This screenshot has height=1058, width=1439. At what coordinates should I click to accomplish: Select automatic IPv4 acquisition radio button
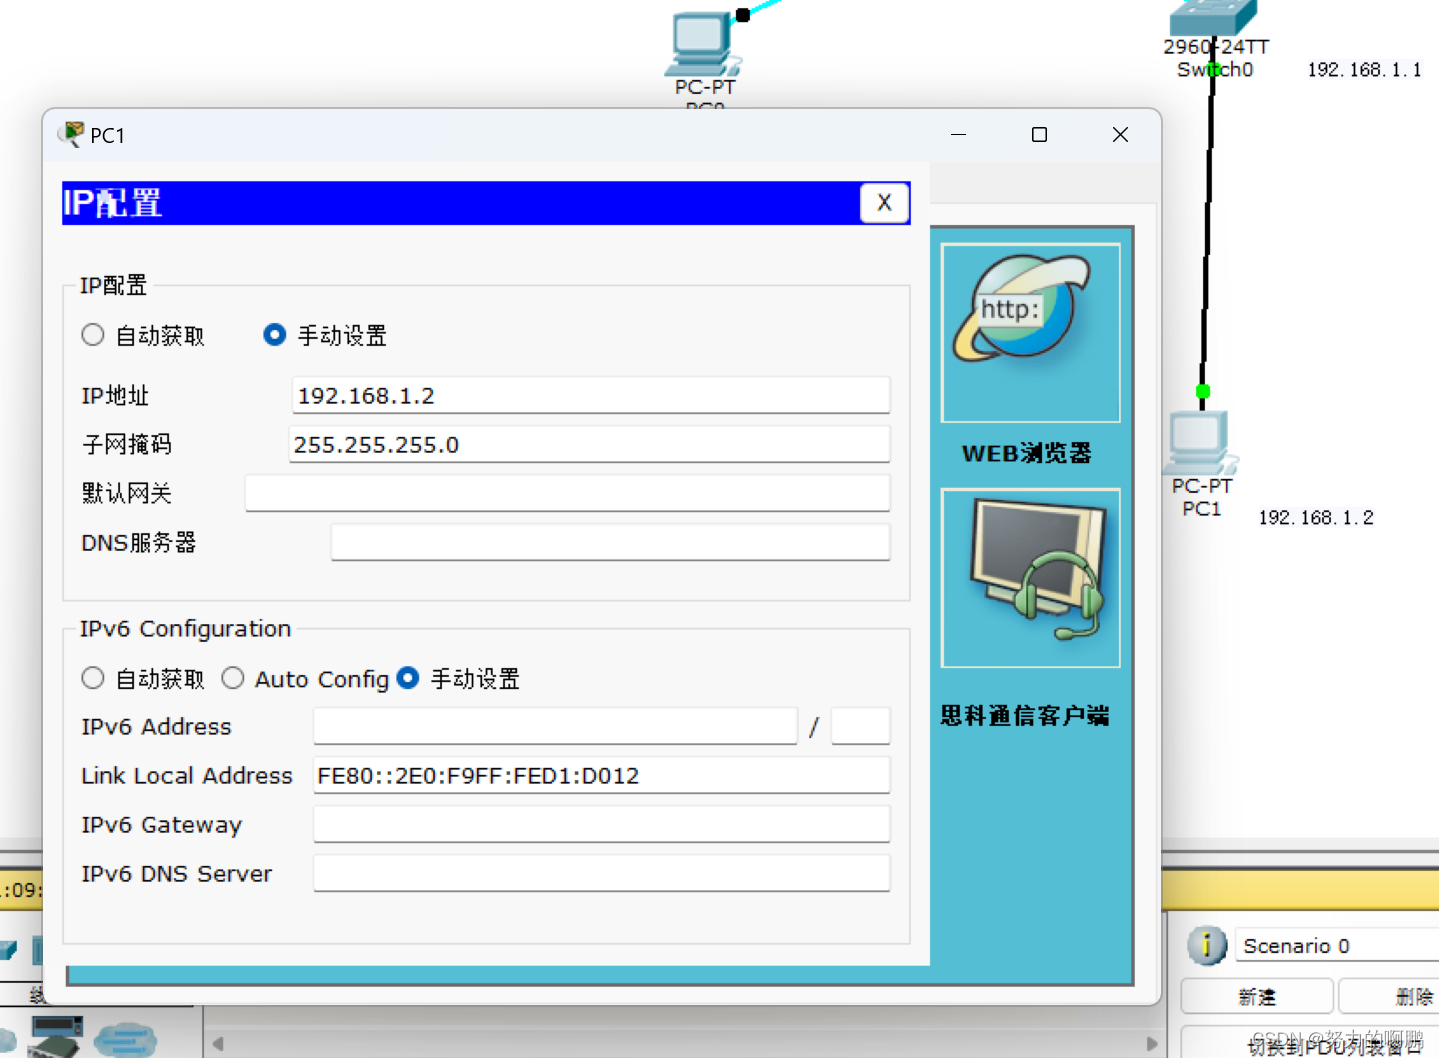93,335
